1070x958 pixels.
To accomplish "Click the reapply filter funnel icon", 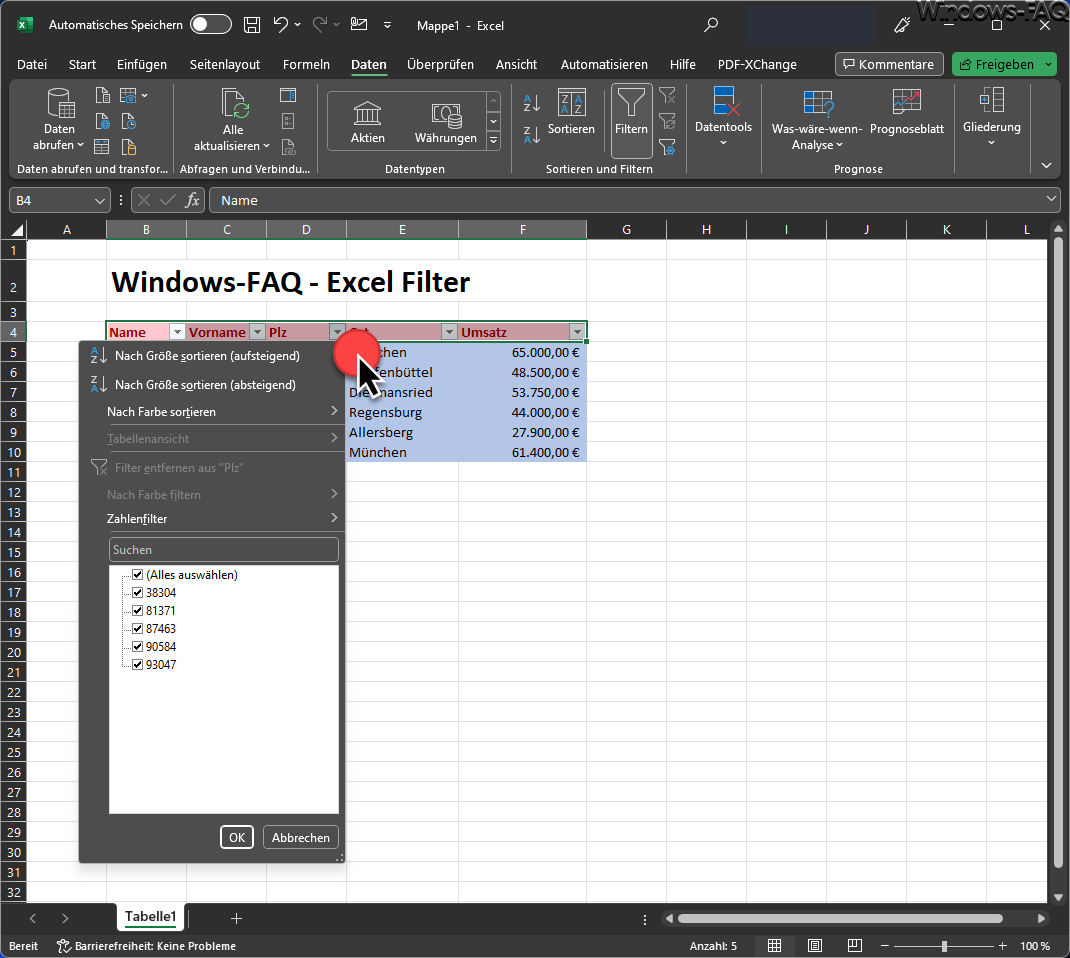I will point(667,121).
